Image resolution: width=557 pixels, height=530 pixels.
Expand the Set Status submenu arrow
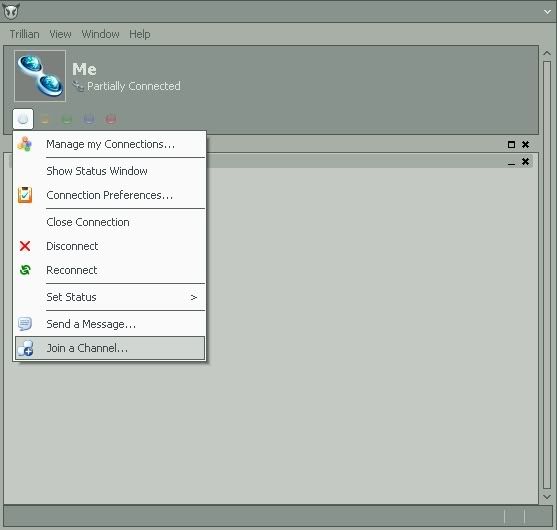tap(193, 297)
